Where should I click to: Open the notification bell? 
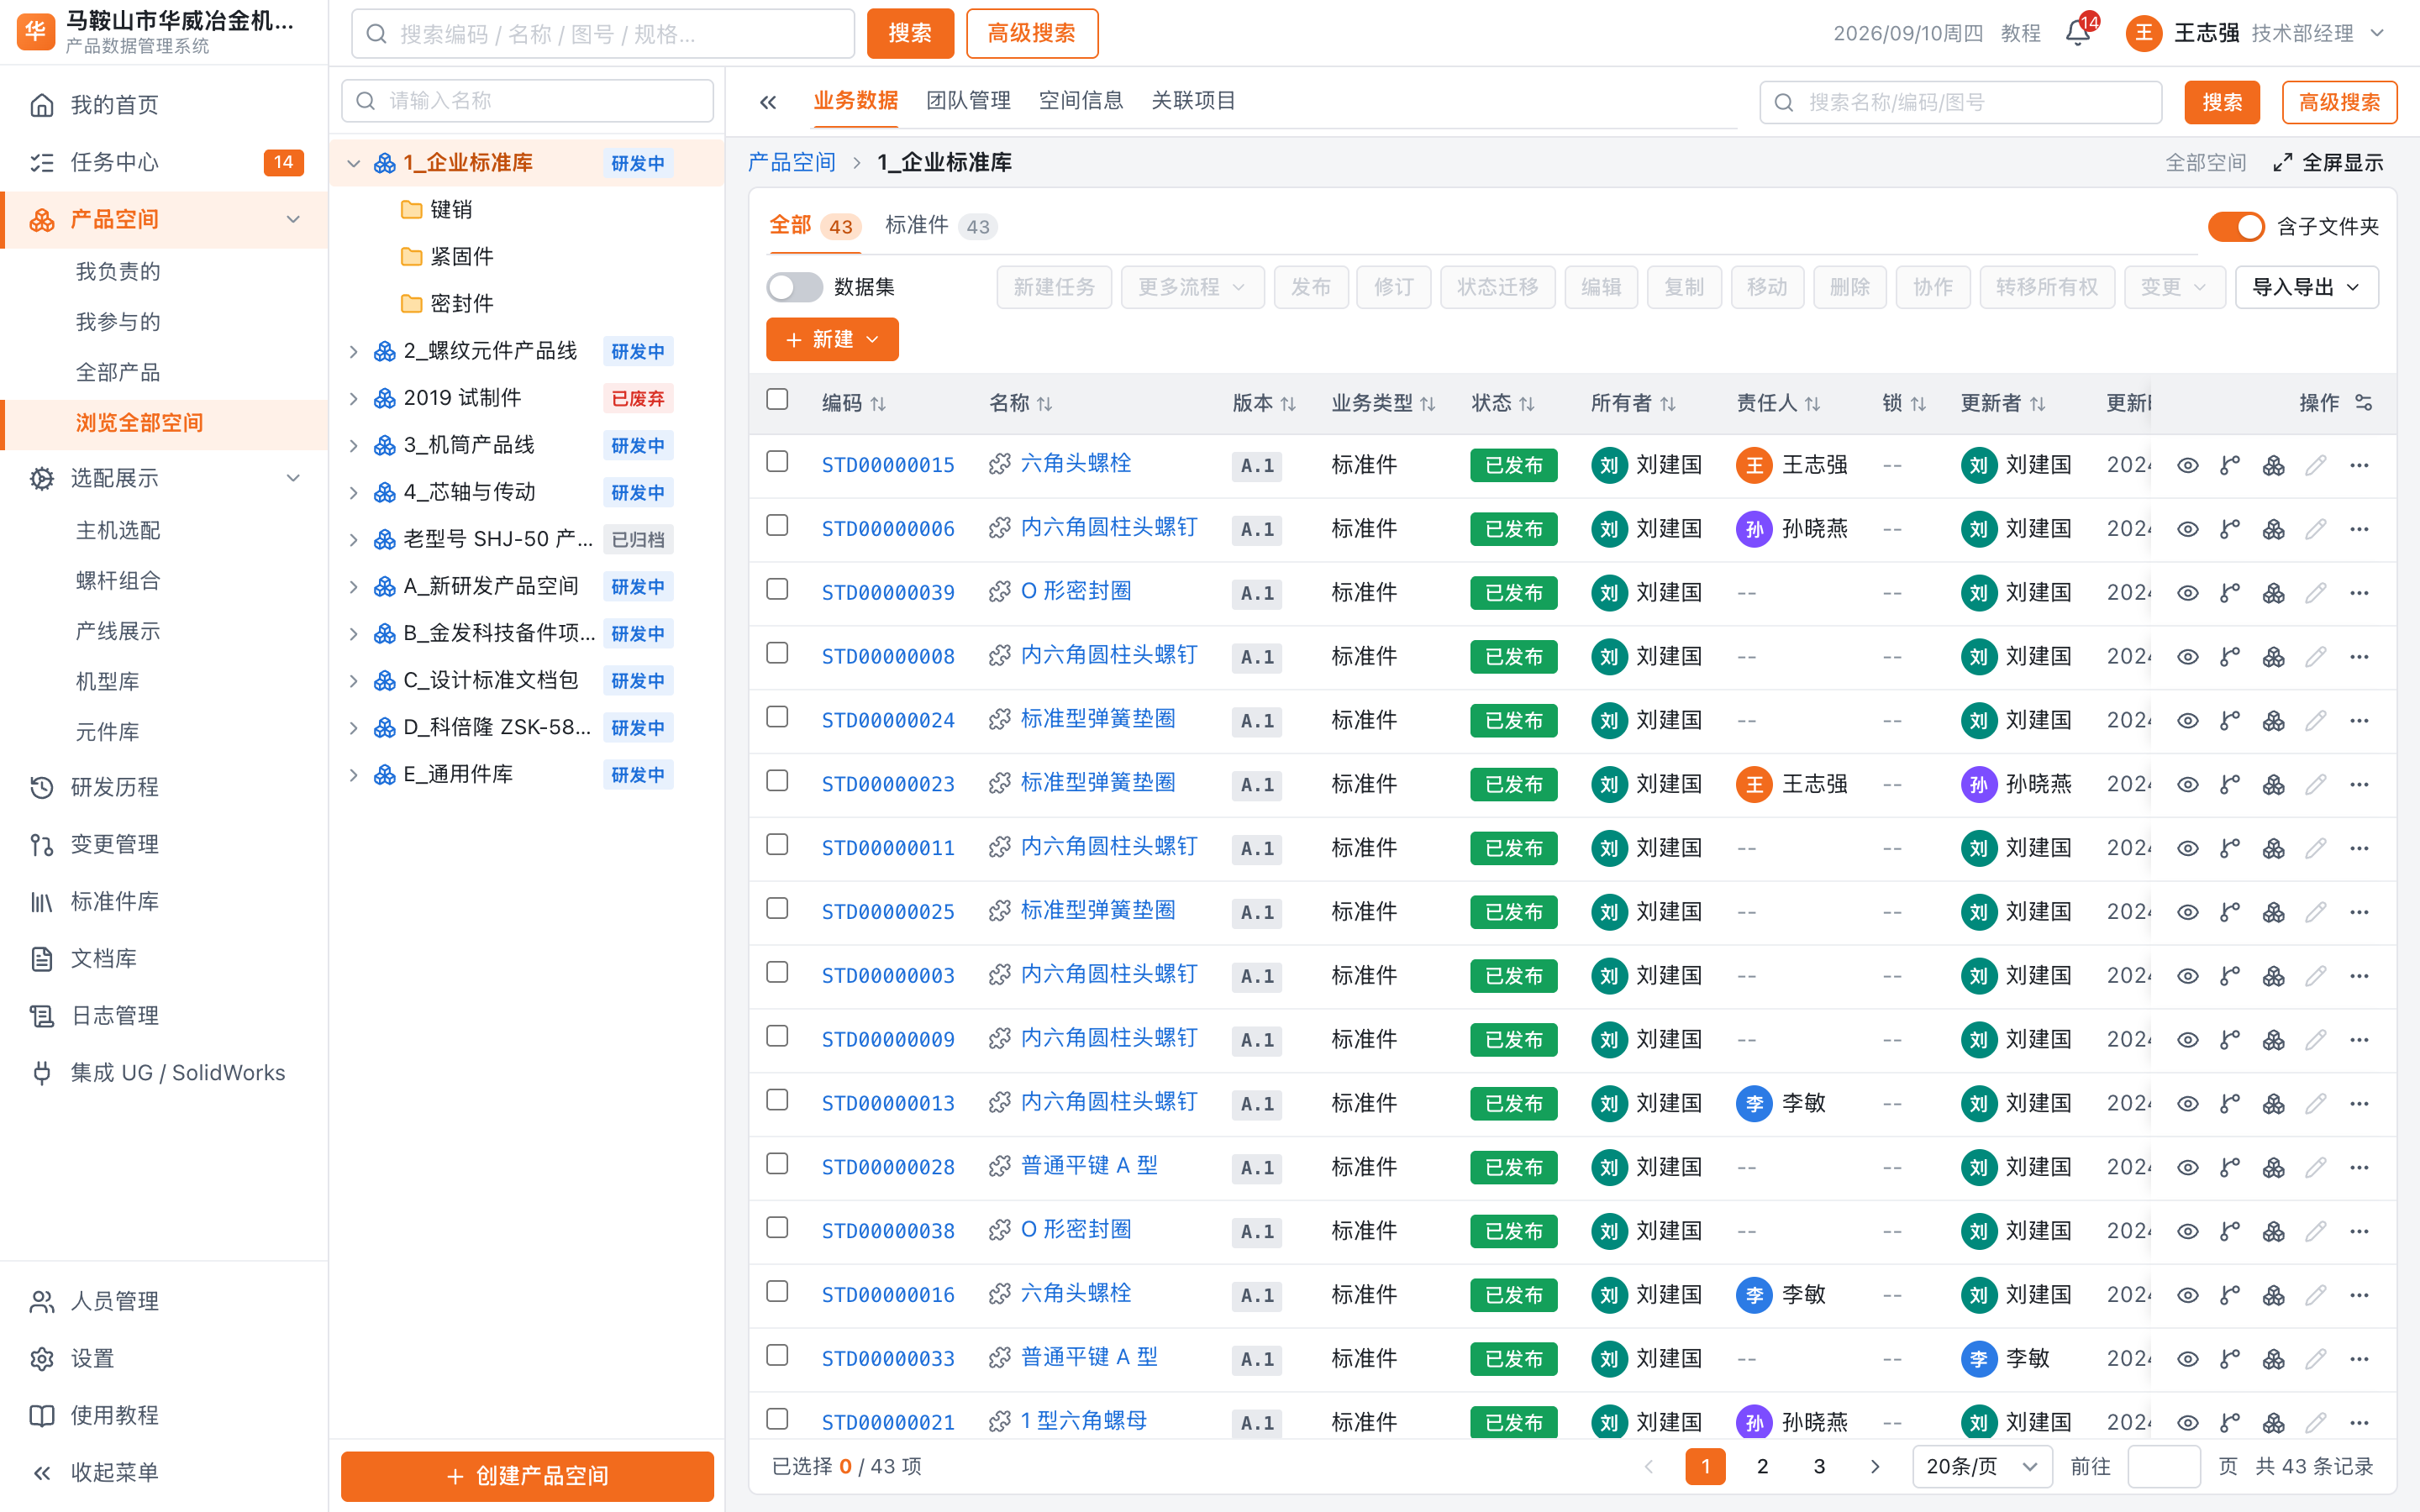tap(2077, 33)
